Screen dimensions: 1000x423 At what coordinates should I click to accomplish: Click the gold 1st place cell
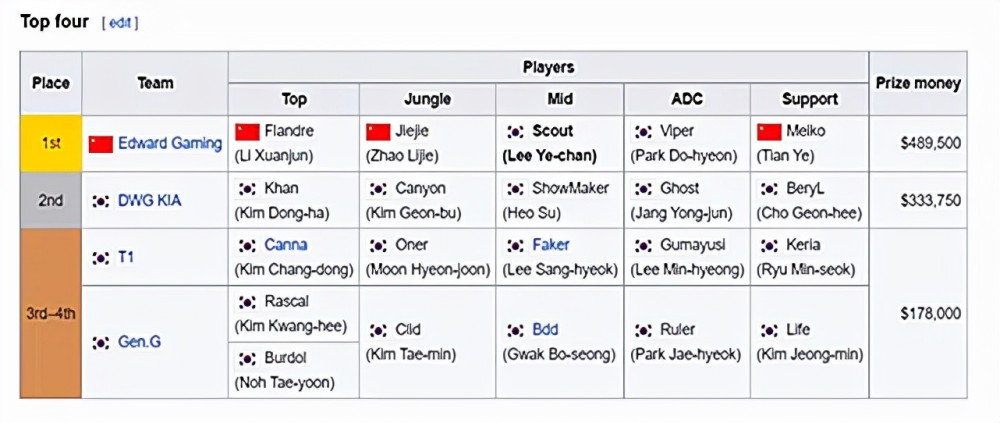click(51, 144)
